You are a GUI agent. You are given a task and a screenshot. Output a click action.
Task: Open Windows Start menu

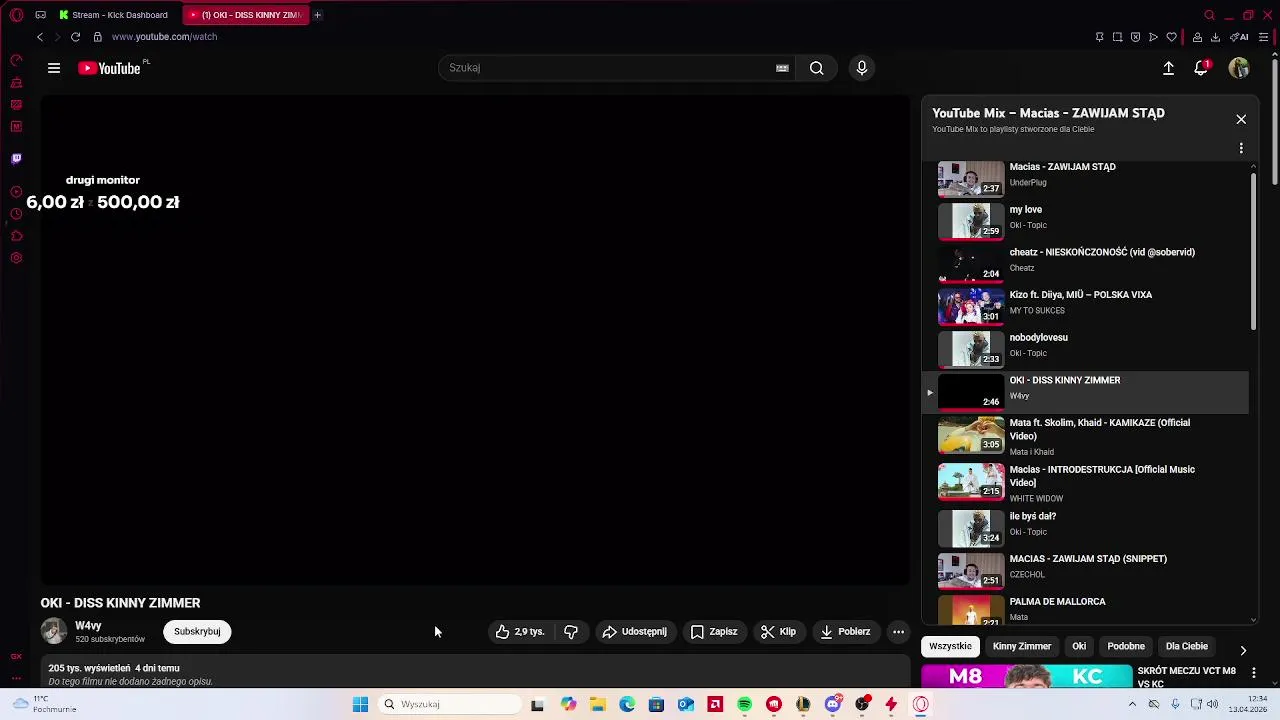click(x=360, y=705)
